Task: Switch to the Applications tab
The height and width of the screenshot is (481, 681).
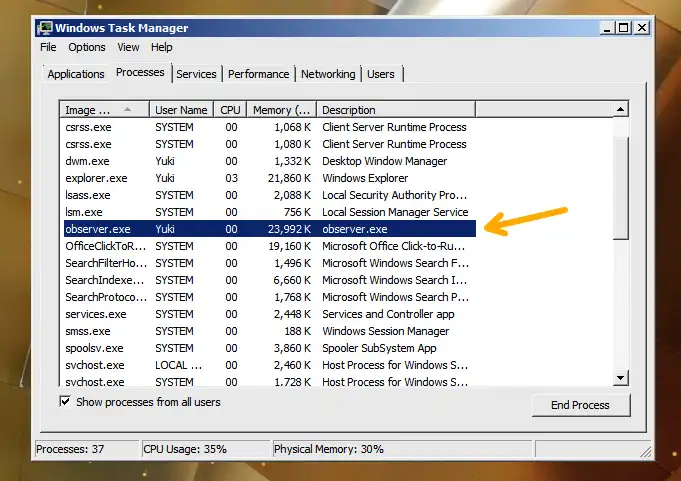Action: pyautogui.click(x=76, y=74)
